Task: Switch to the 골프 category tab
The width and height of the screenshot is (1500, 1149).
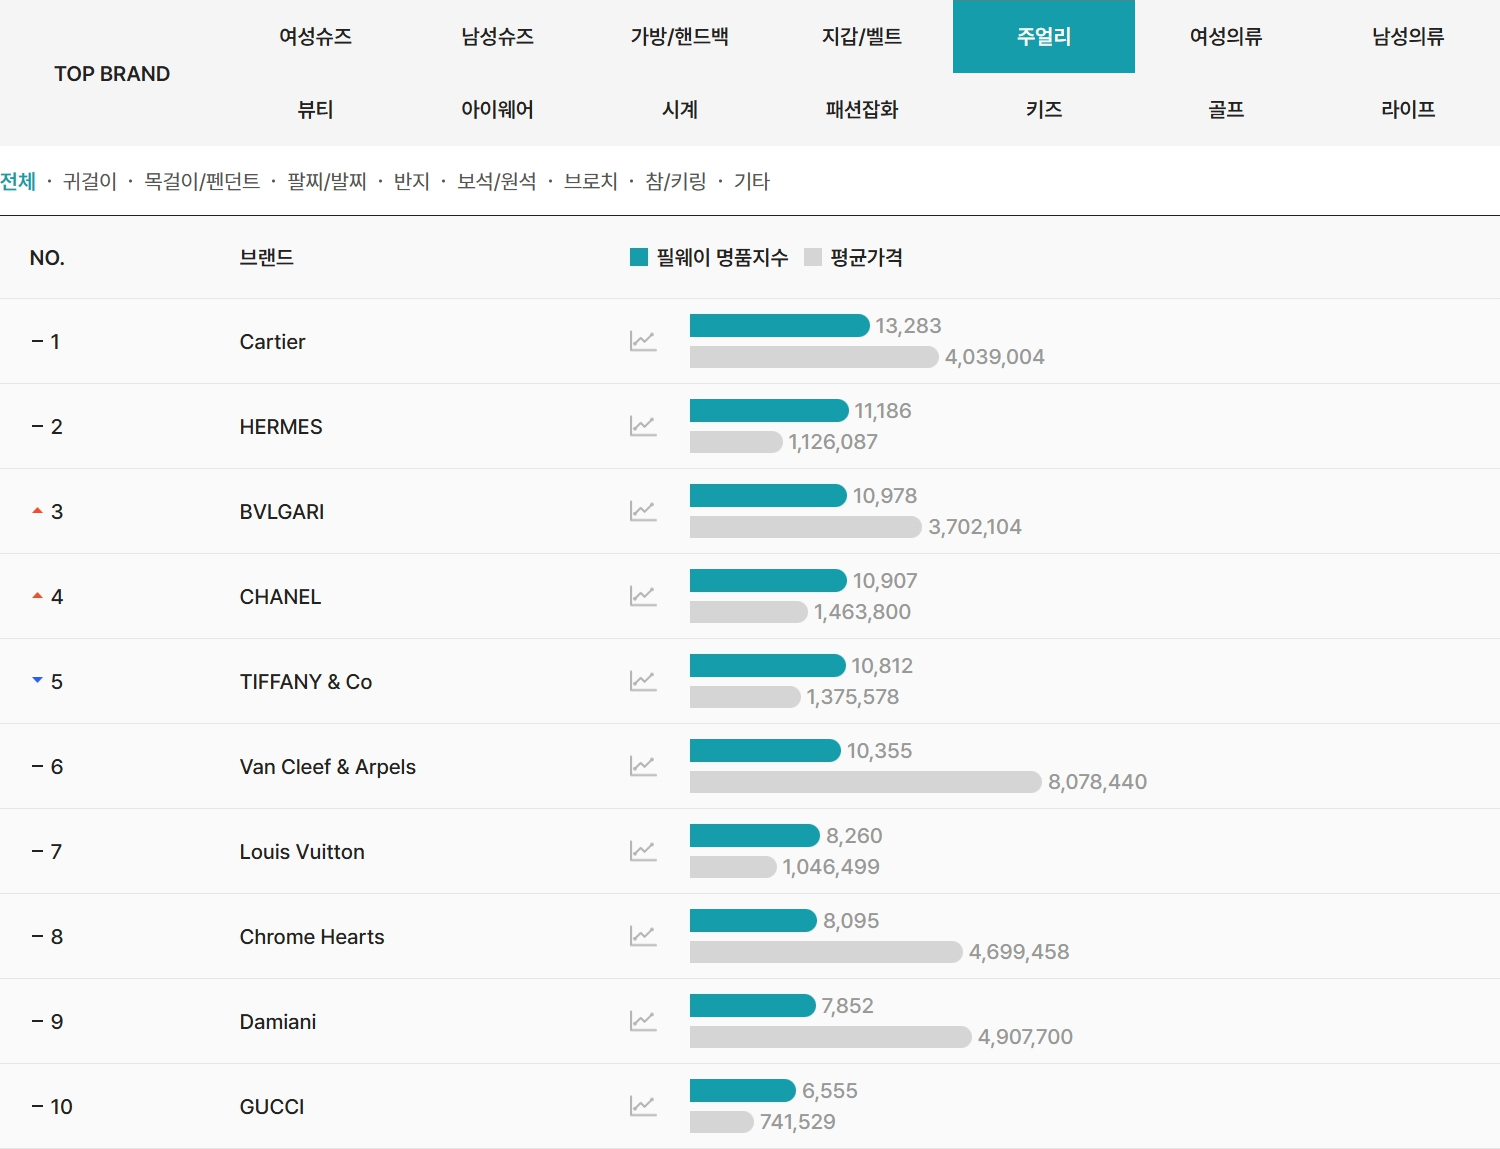Action: [1226, 110]
